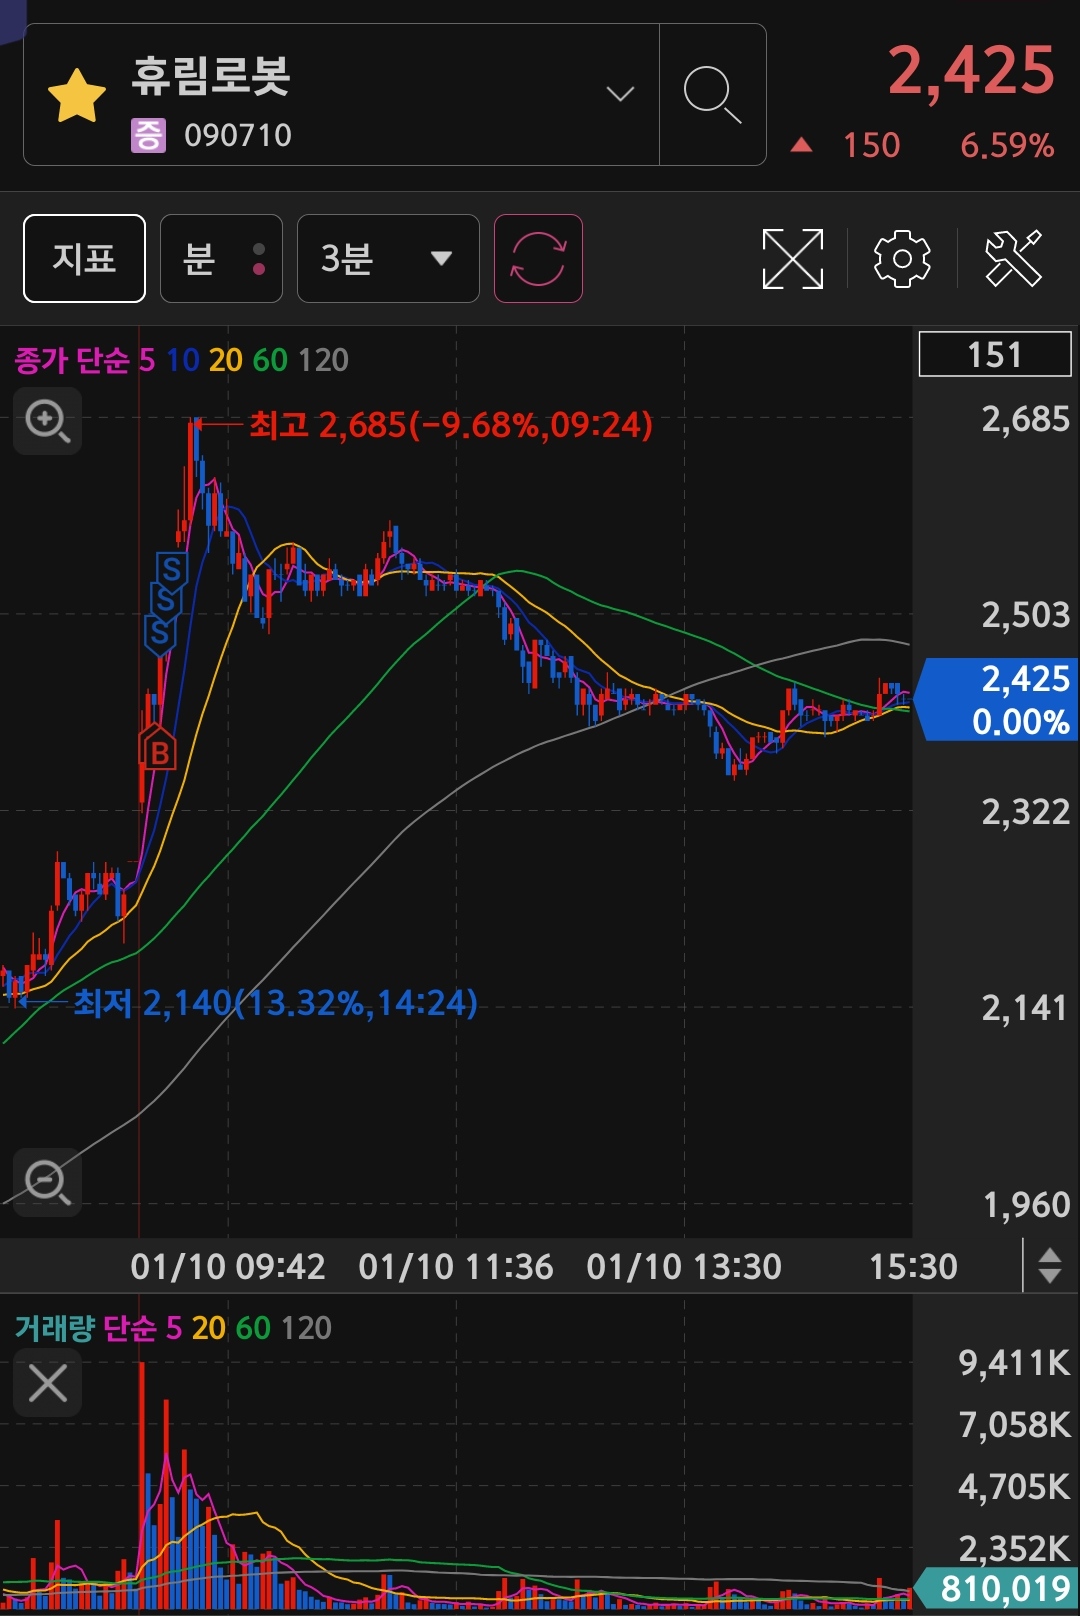Viewport: 1080px width, 1616px height.
Task: Open the 분 chart period type selector
Action: coord(221,258)
